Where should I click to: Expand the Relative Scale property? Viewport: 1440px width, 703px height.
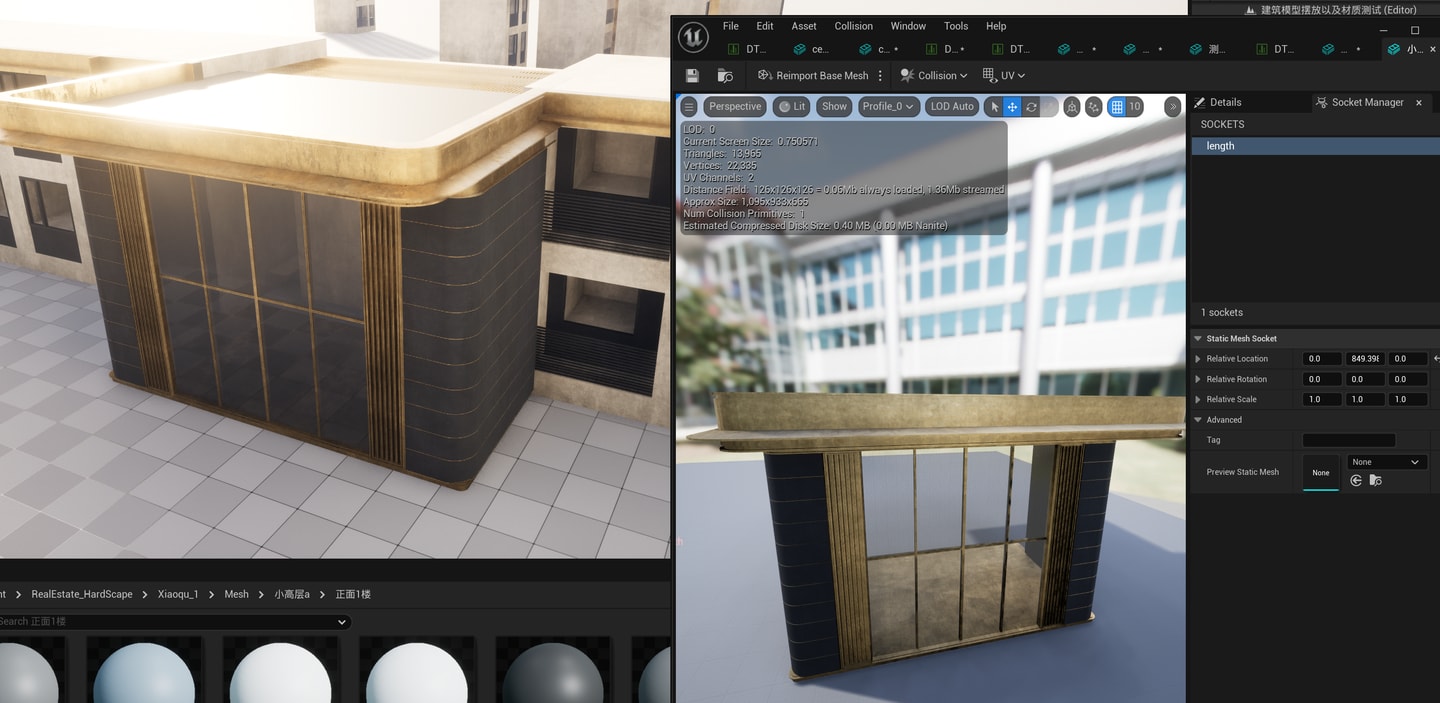1198,399
